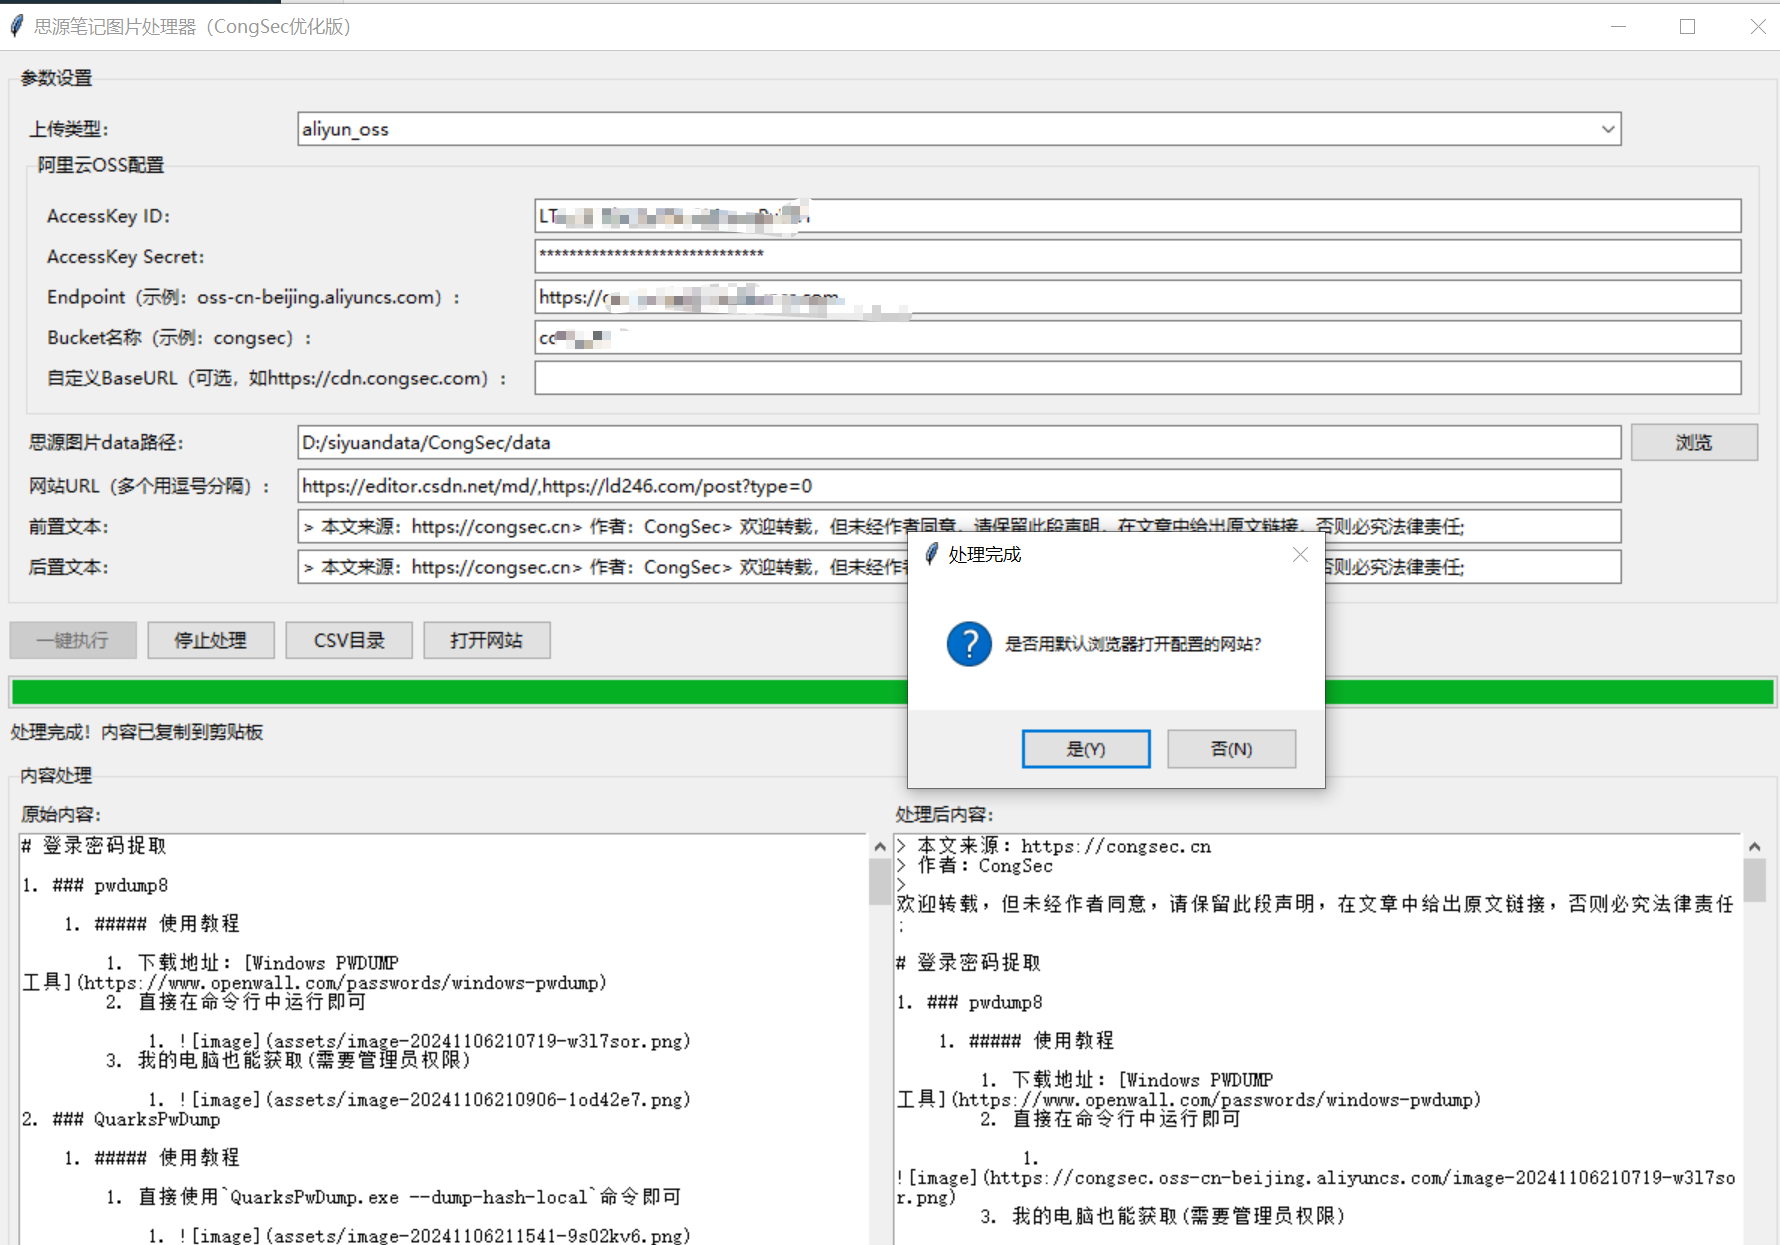Click inside the 原始内容 text area heading line
Image resolution: width=1780 pixels, height=1245 pixels.
pos(94,846)
